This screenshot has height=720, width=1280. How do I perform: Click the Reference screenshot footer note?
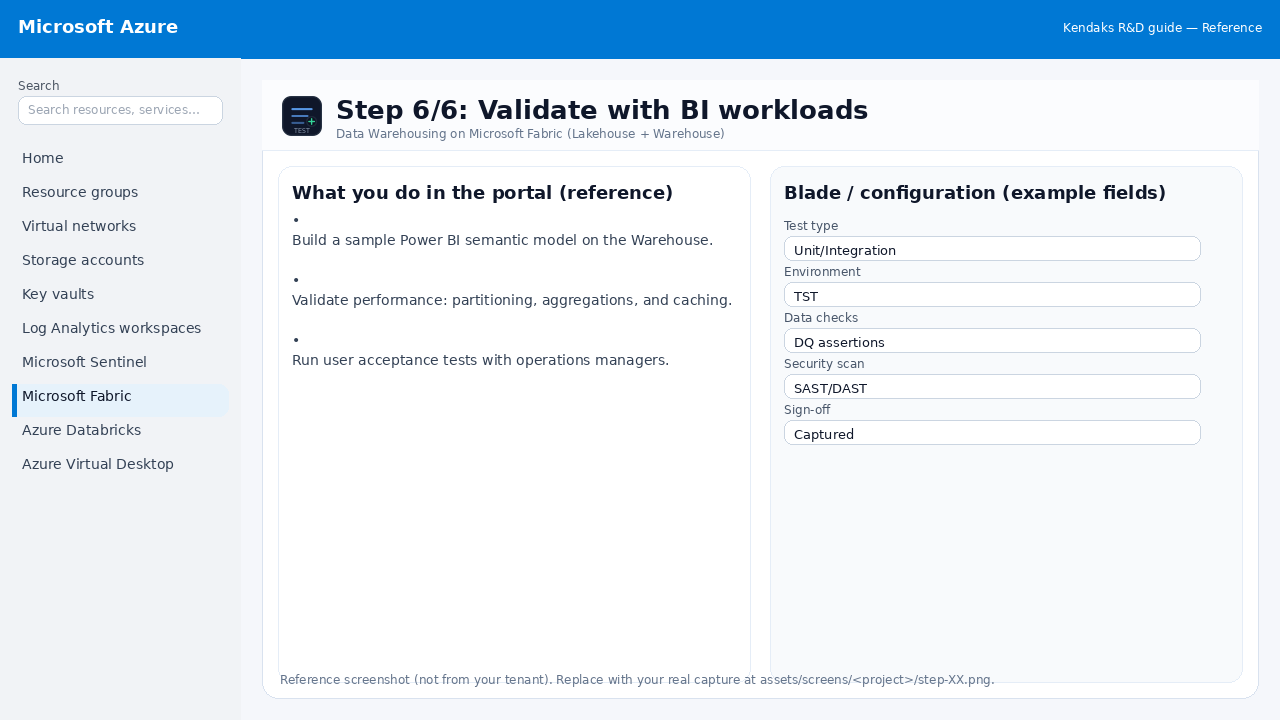637,680
